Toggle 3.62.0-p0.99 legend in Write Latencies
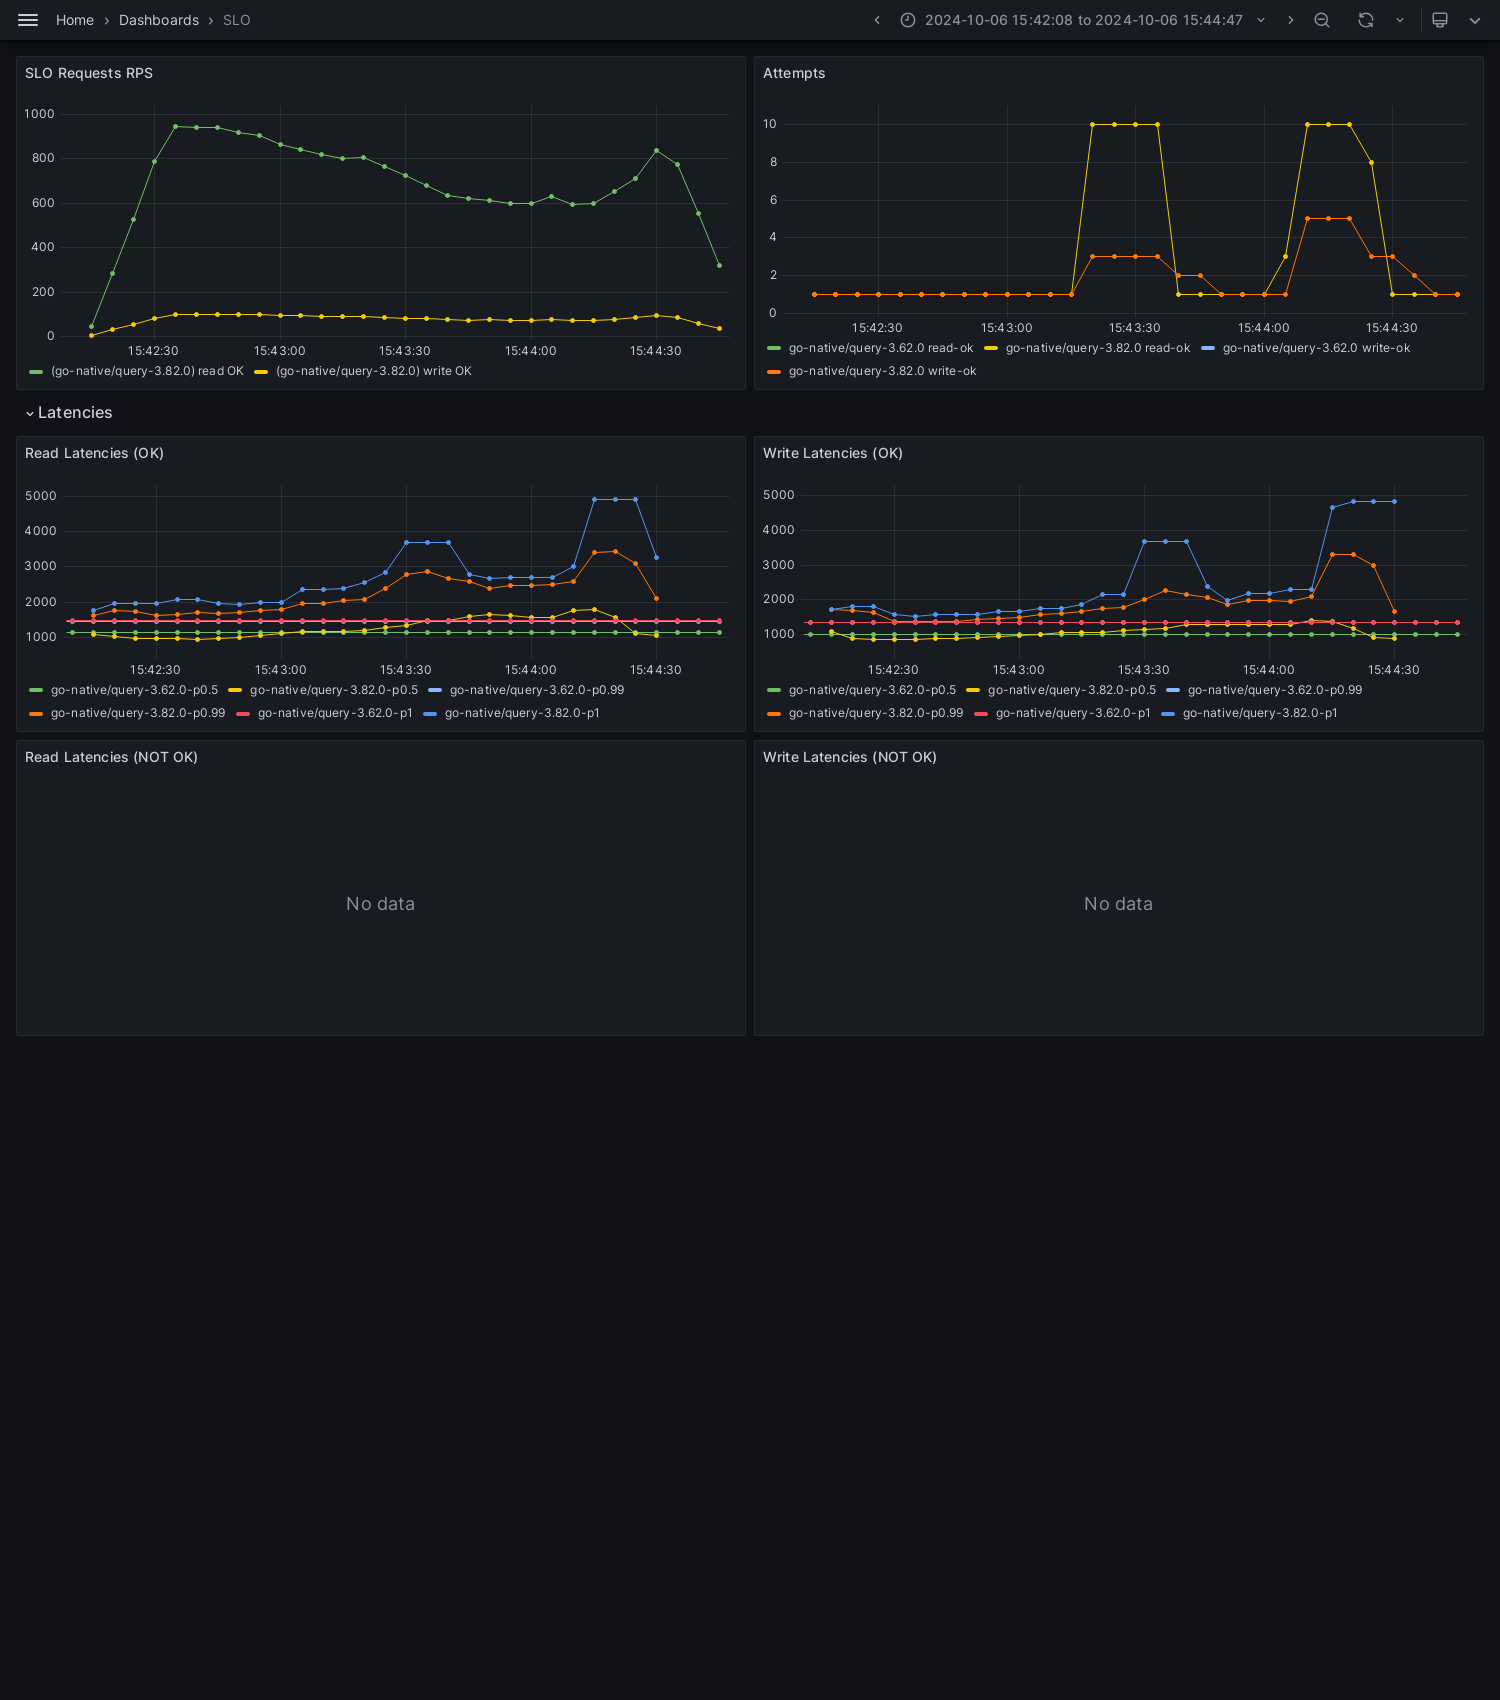The width and height of the screenshot is (1500, 1700). (x=1275, y=690)
